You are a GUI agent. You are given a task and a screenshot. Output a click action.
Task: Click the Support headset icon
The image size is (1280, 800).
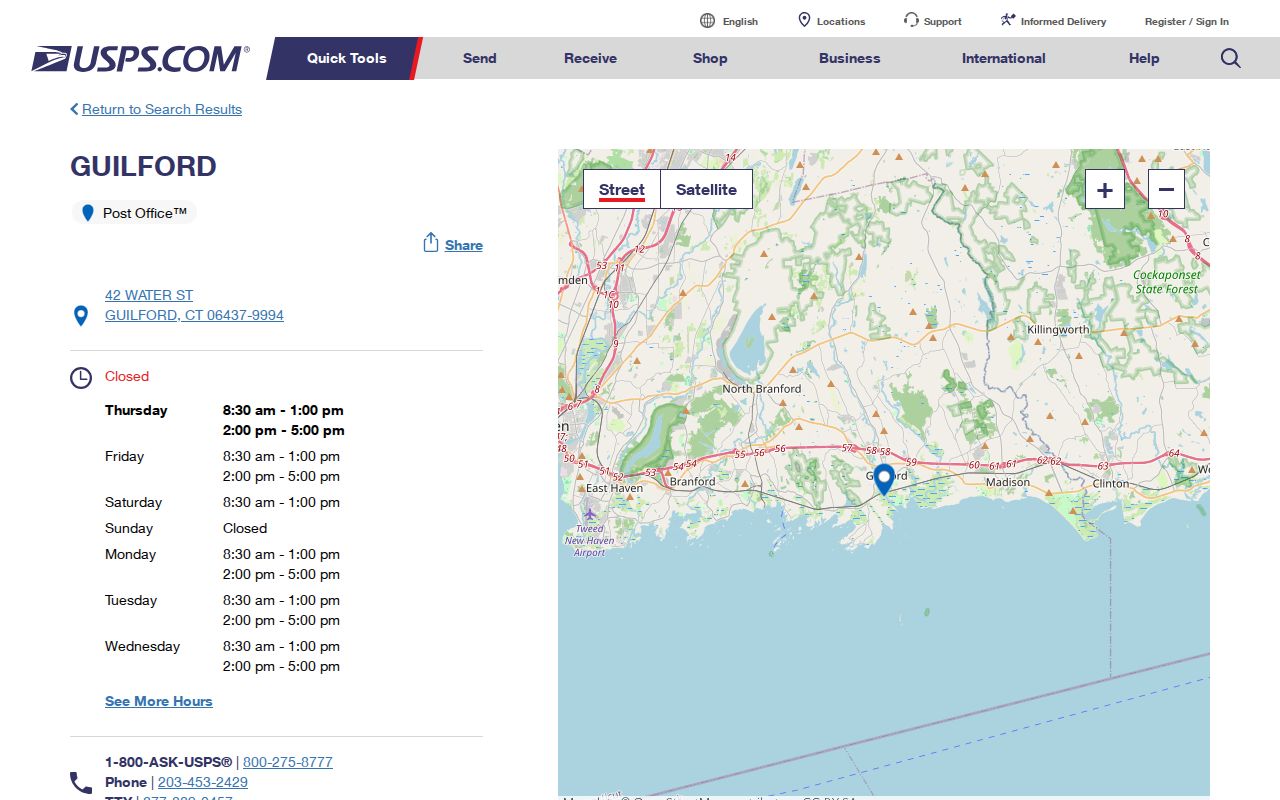(x=911, y=20)
